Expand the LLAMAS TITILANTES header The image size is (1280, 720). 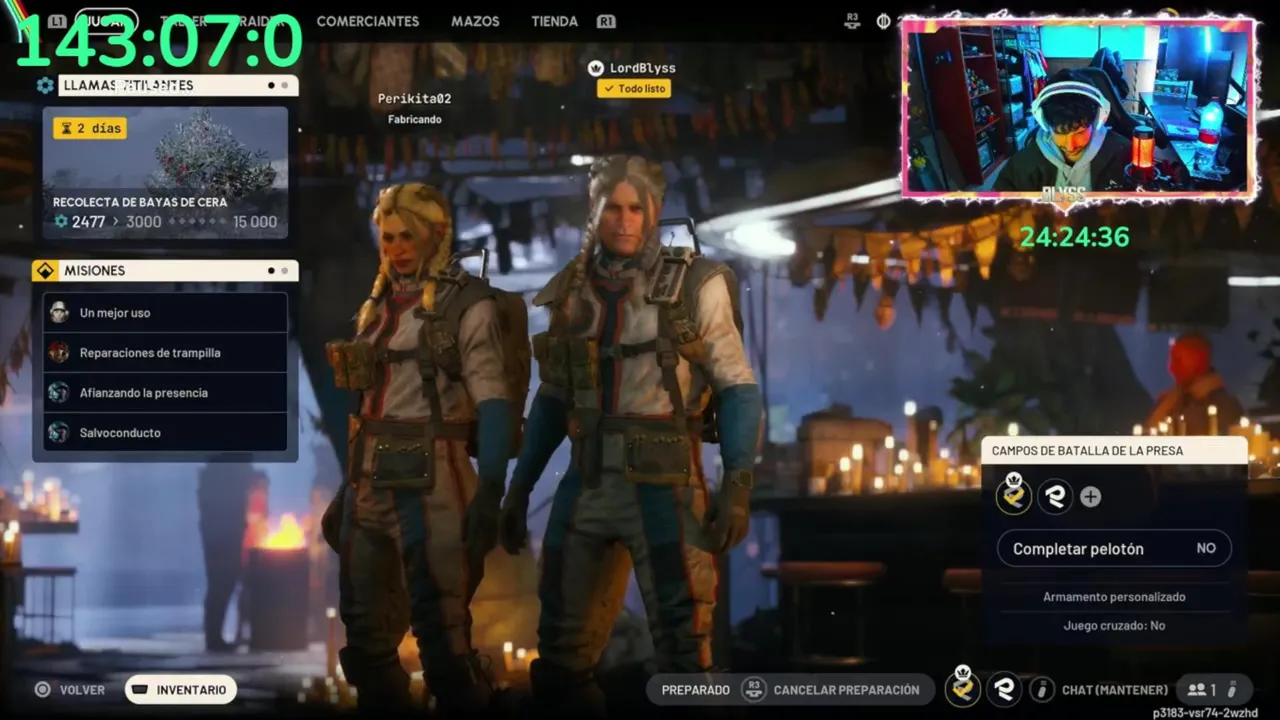(178, 86)
